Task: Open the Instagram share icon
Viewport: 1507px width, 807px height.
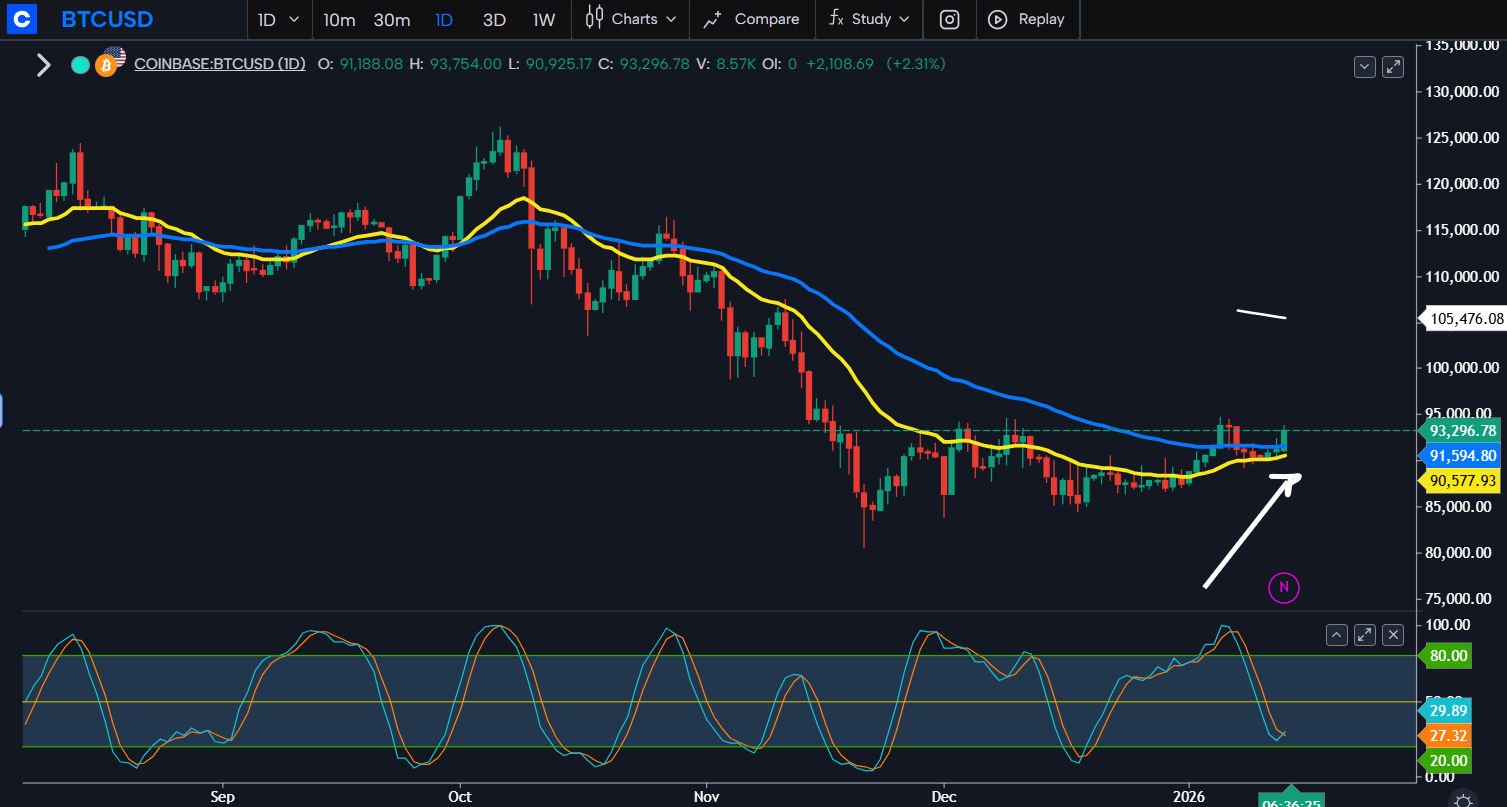Action: point(950,19)
